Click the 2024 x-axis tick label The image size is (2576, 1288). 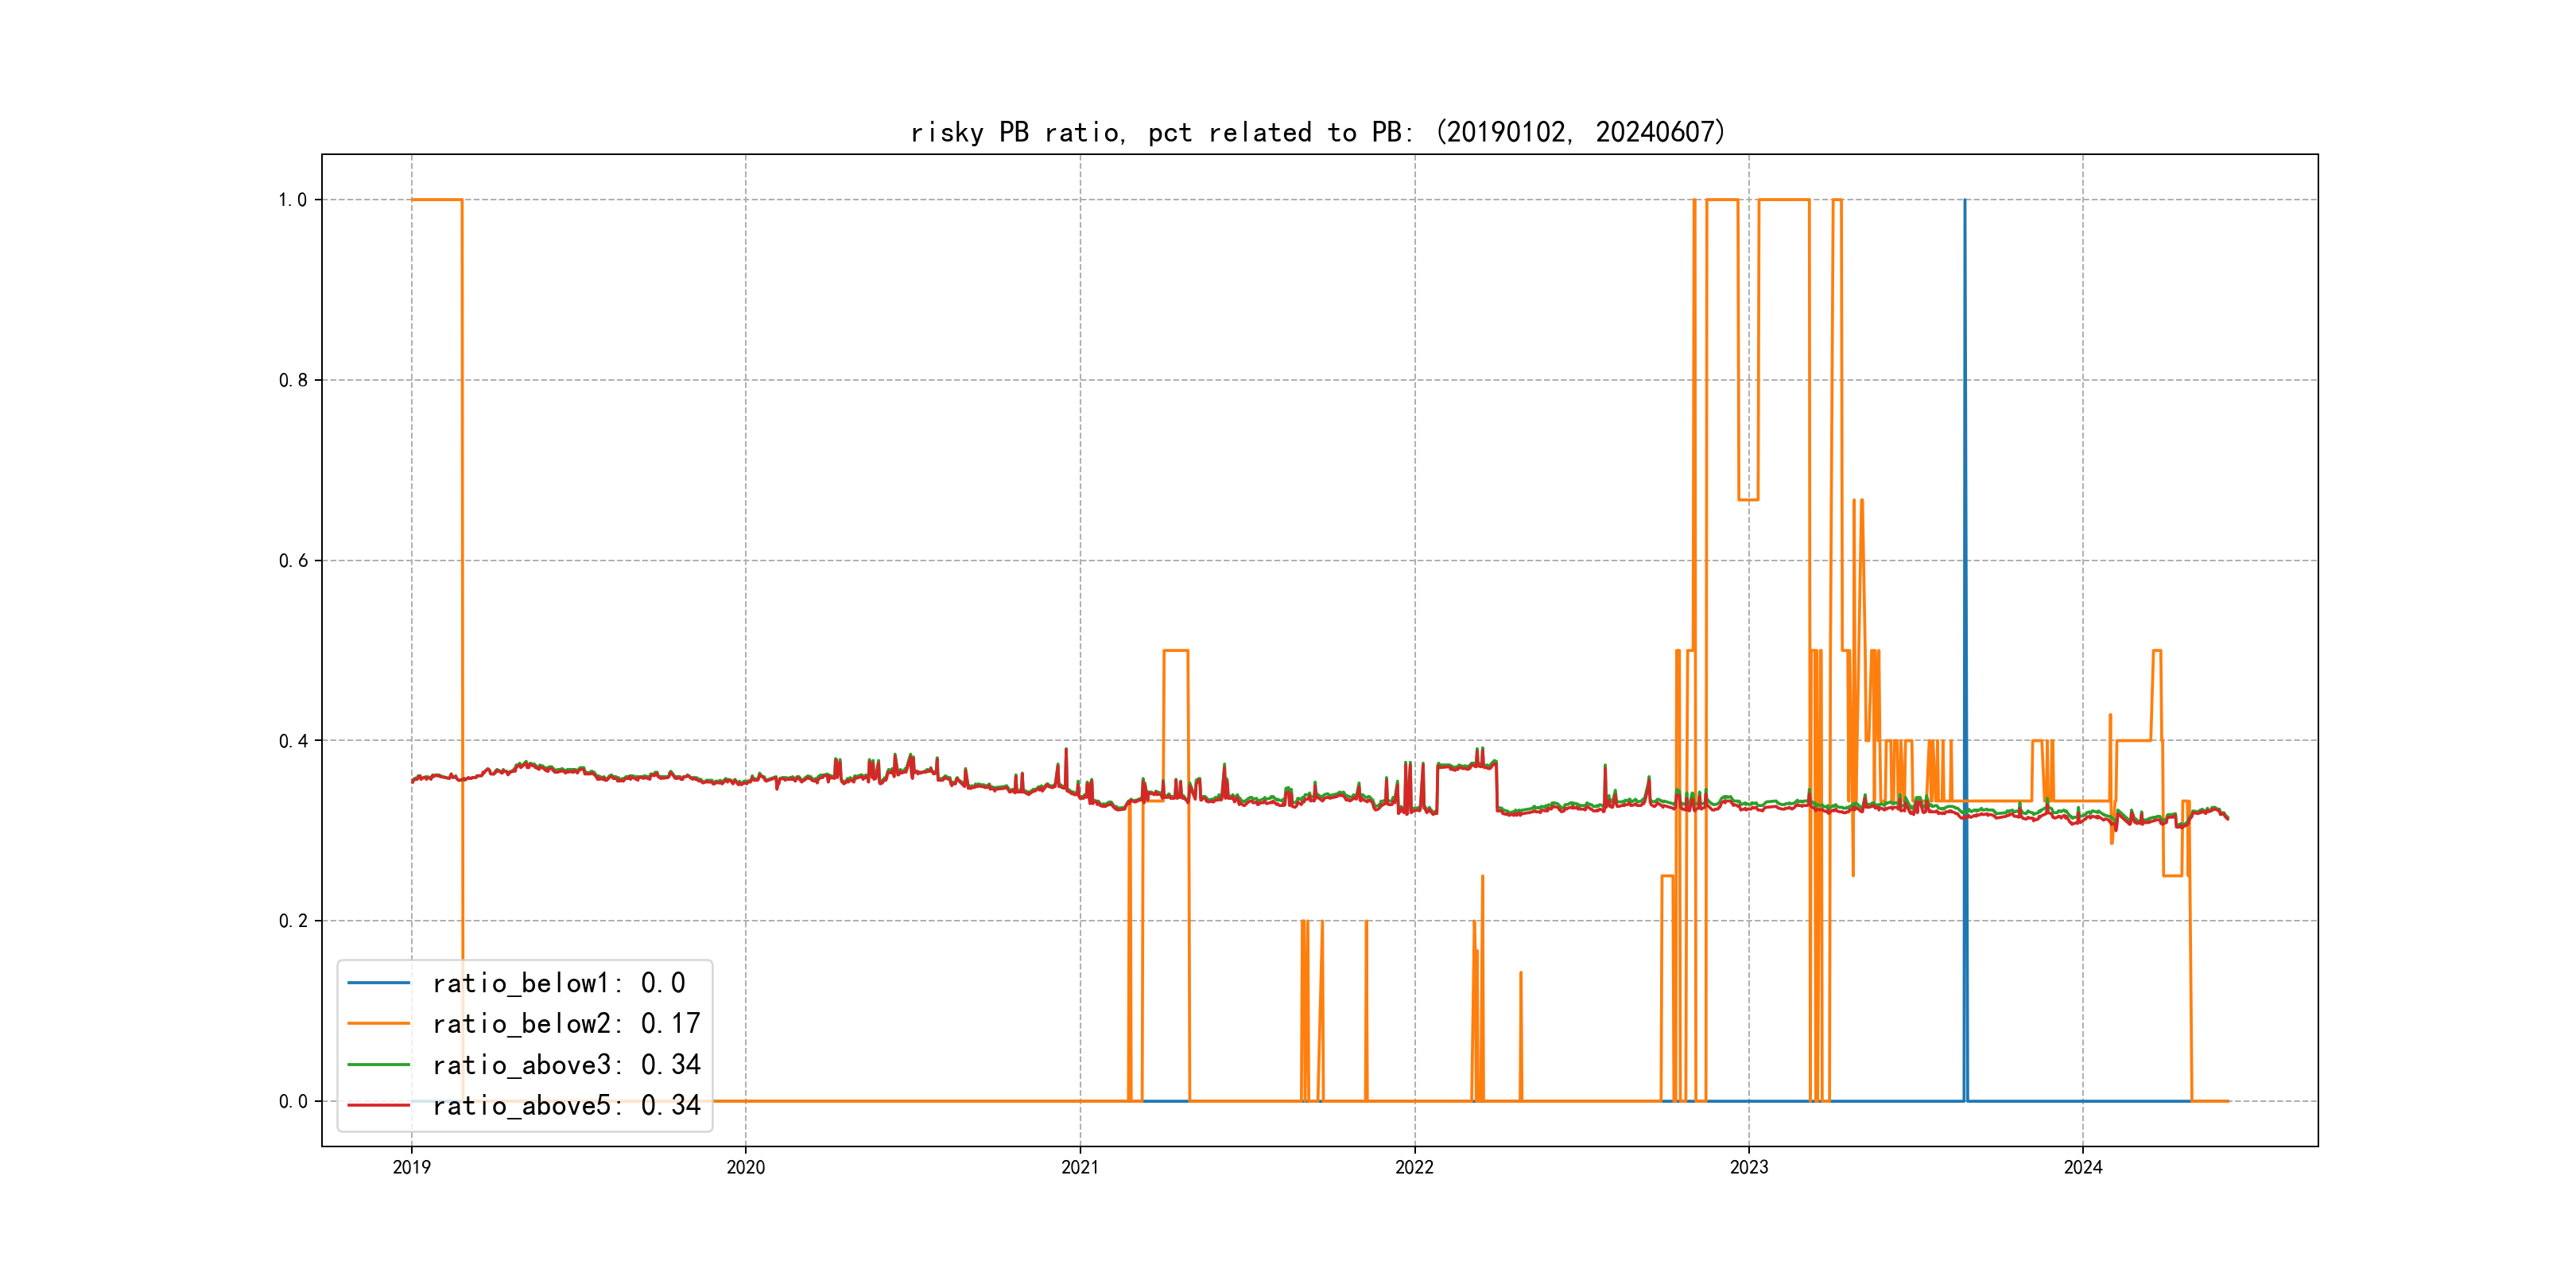2083,1167
